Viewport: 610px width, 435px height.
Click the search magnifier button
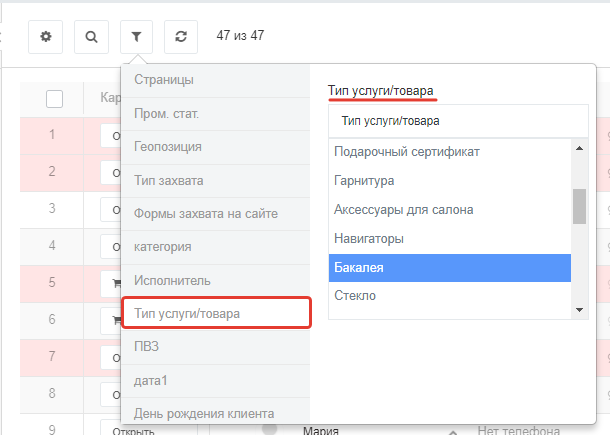[91, 37]
